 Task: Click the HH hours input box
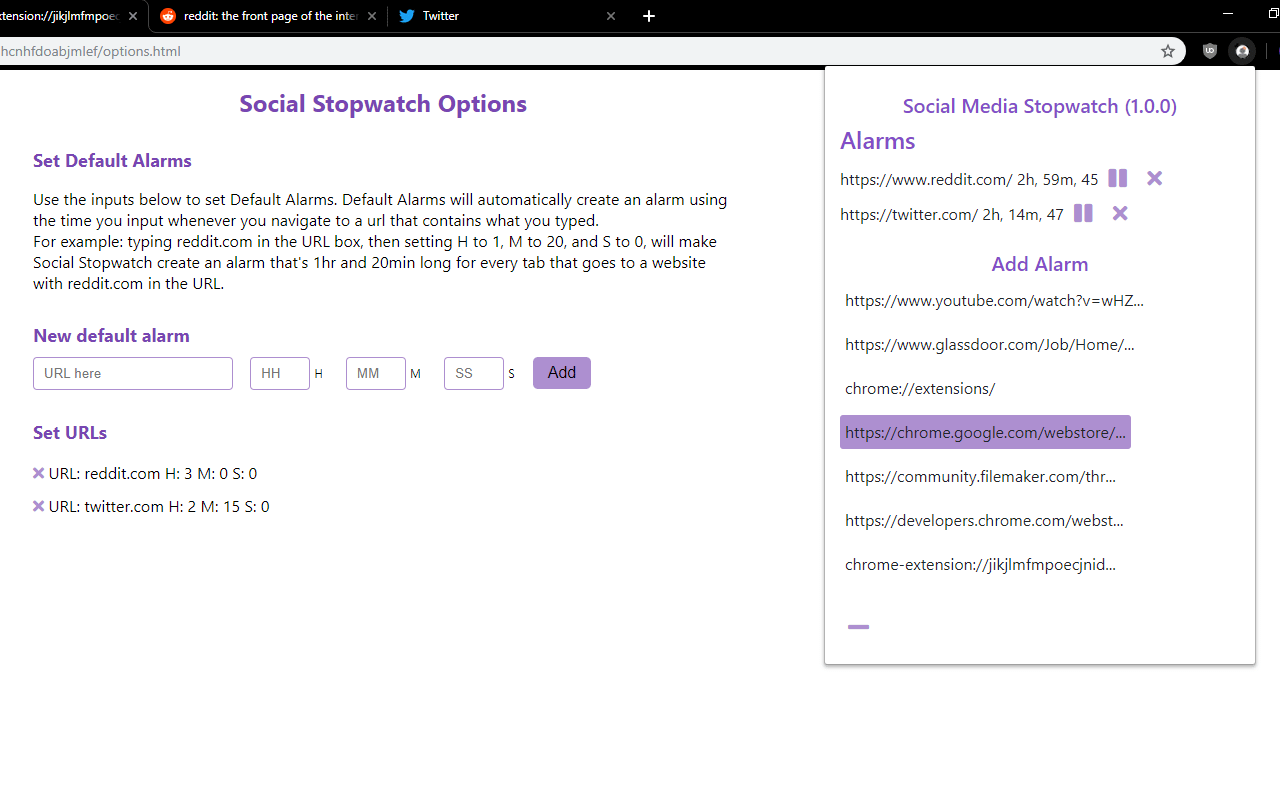pos(279,373)
